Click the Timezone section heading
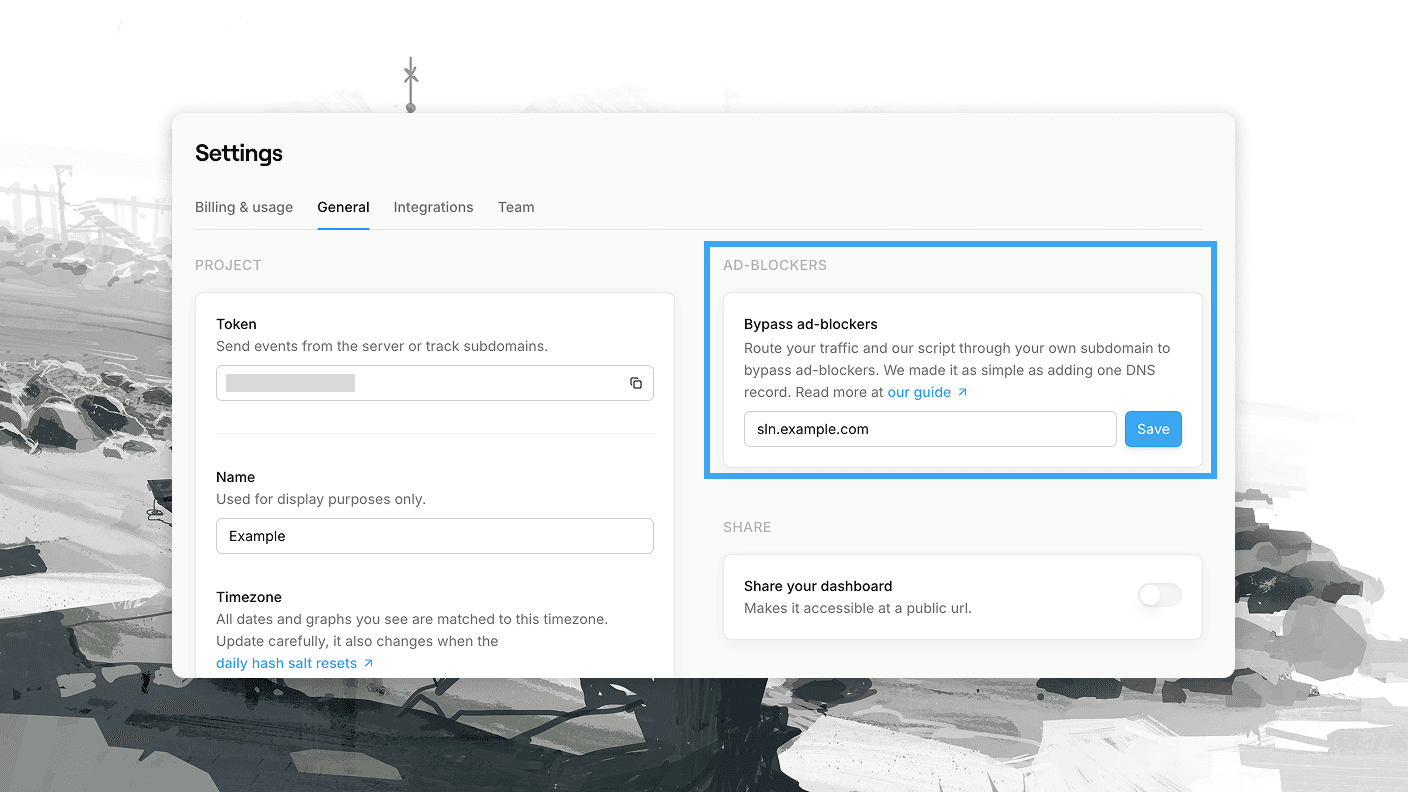Viewport: 1408px width, 792px height. tap(249, 597)
